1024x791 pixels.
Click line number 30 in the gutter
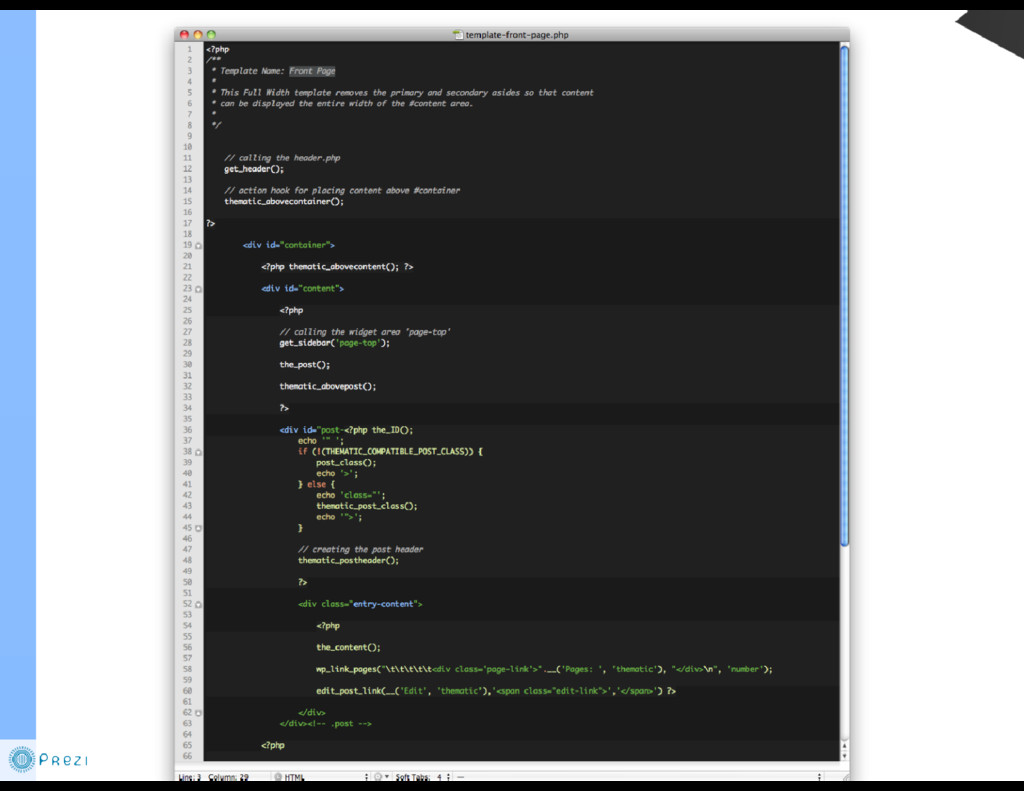pos(187,364)
